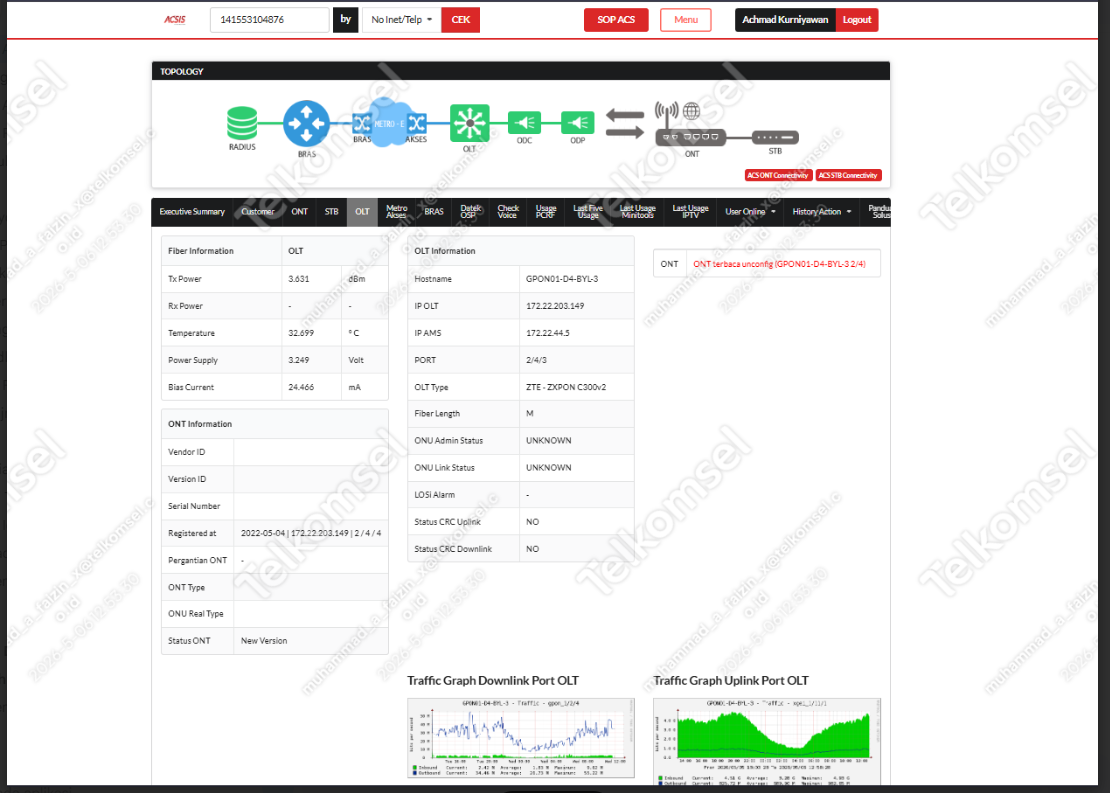Click the Traffic Graph Uplink Port OLT heading
Viewport: 1110px width, 793px height.
[731, 680]
